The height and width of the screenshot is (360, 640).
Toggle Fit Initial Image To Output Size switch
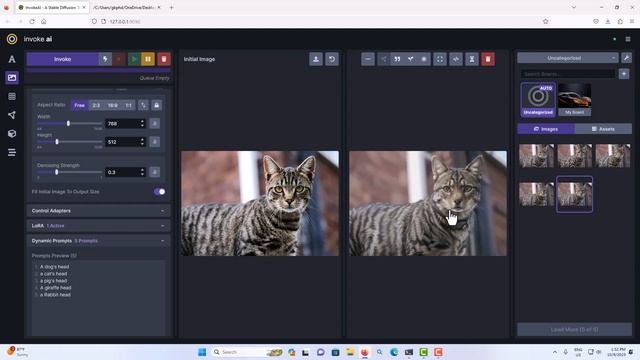coord(160,191)
